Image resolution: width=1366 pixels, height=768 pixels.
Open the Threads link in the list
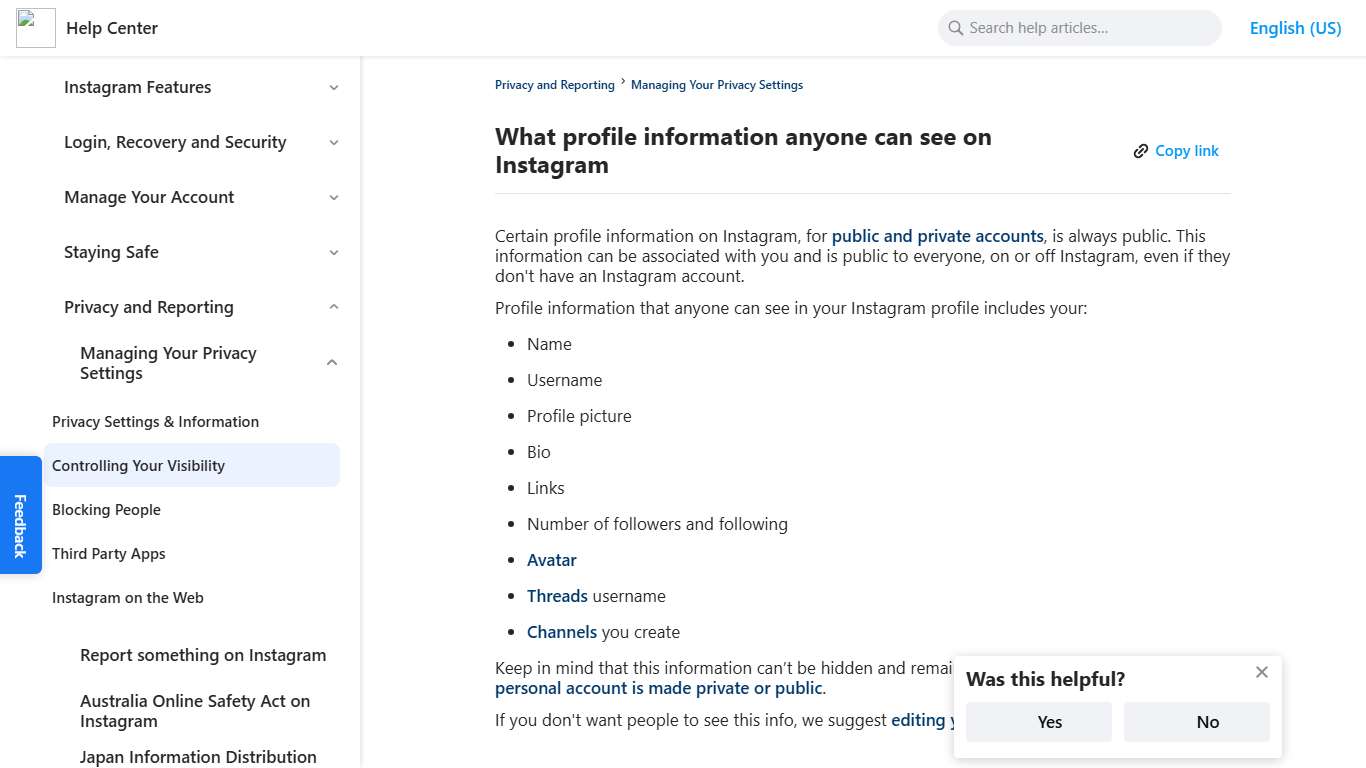point(557,595)
